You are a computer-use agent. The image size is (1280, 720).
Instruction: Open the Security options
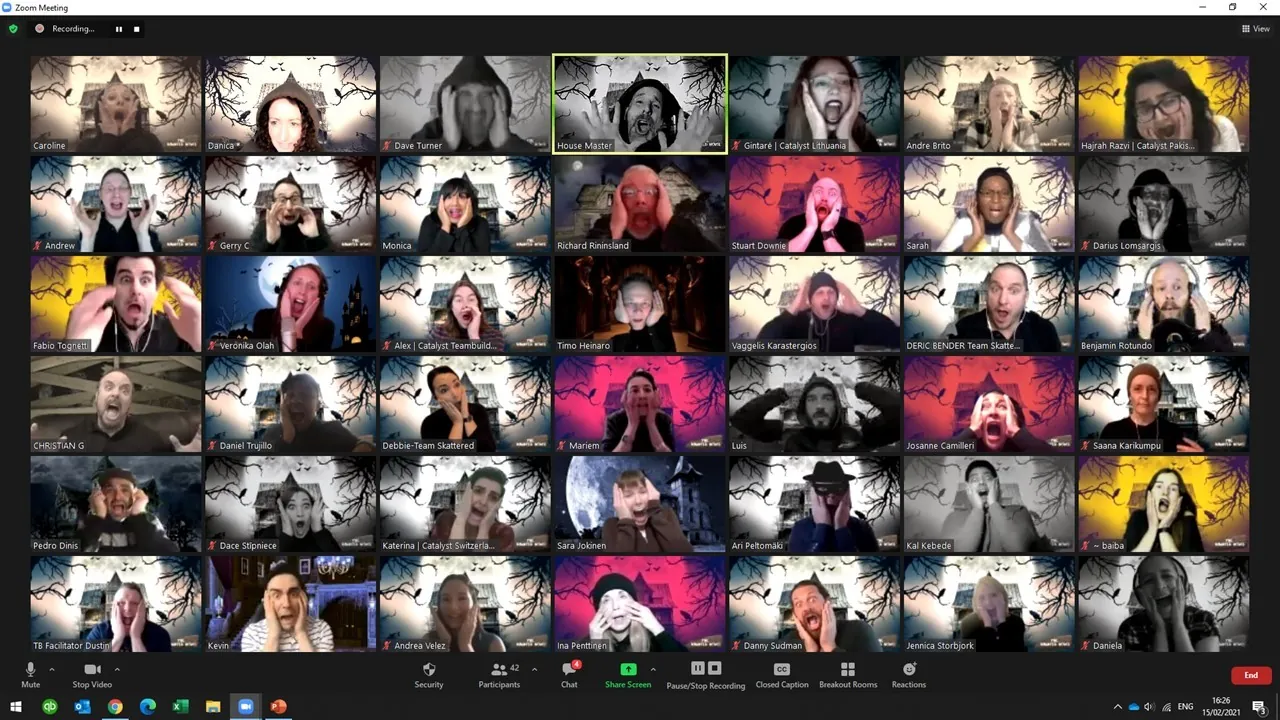point(429,675)
